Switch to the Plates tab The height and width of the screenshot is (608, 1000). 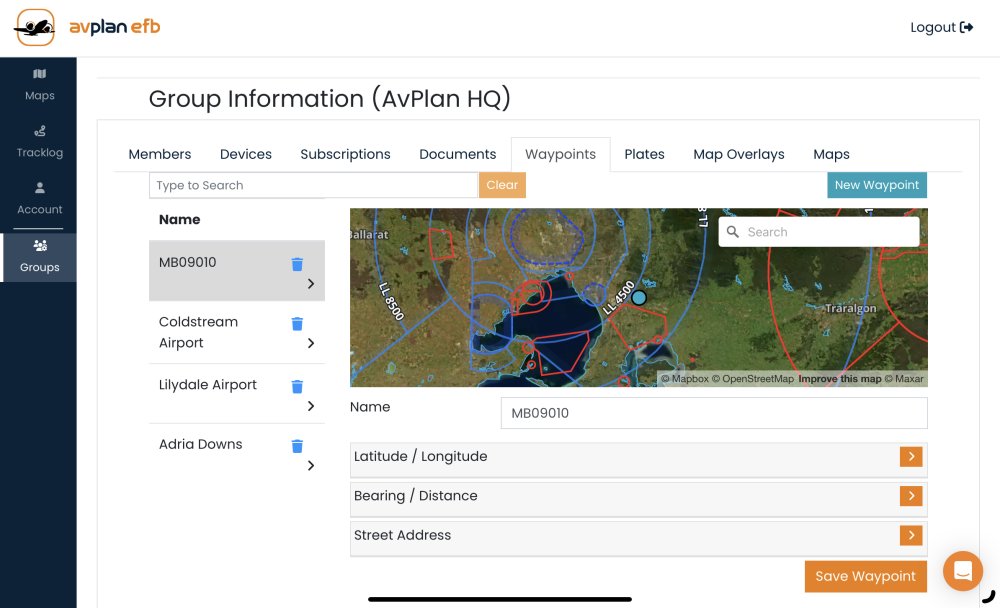pyautogui.click(x=644, y=154)
